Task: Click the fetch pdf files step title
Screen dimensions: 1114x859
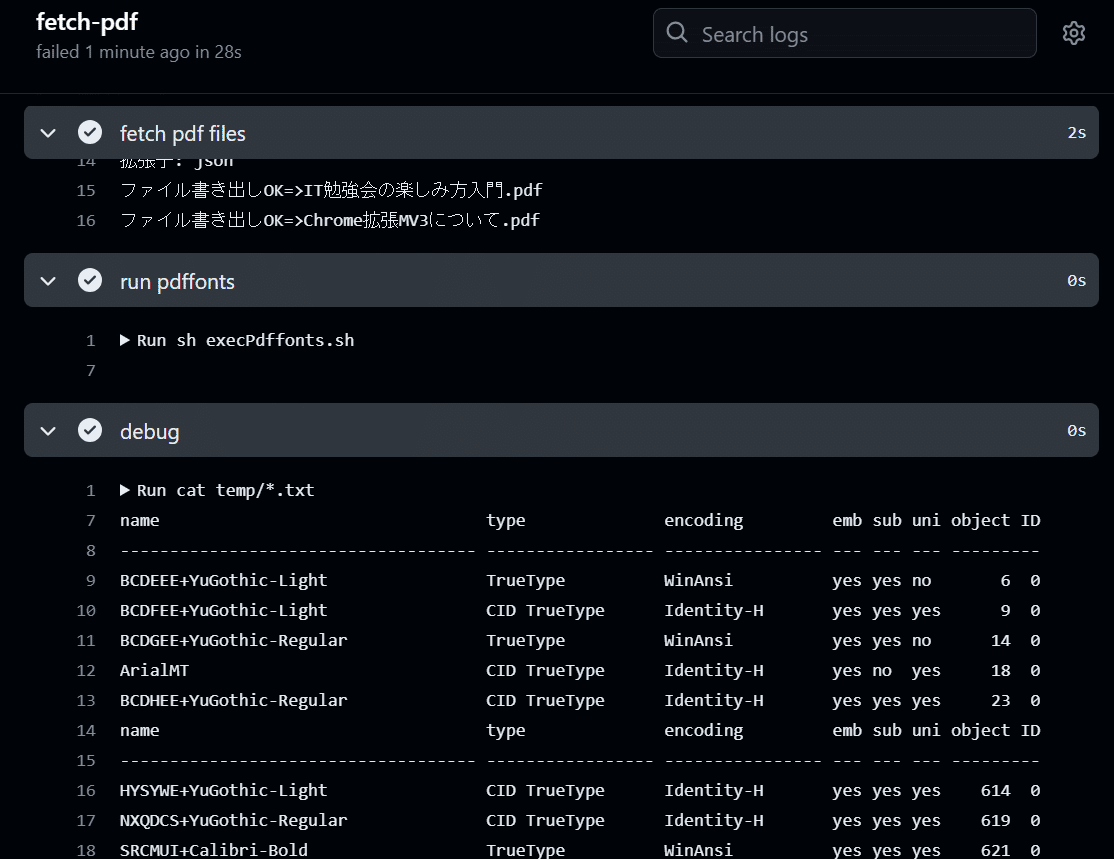Action: point(183,134)
